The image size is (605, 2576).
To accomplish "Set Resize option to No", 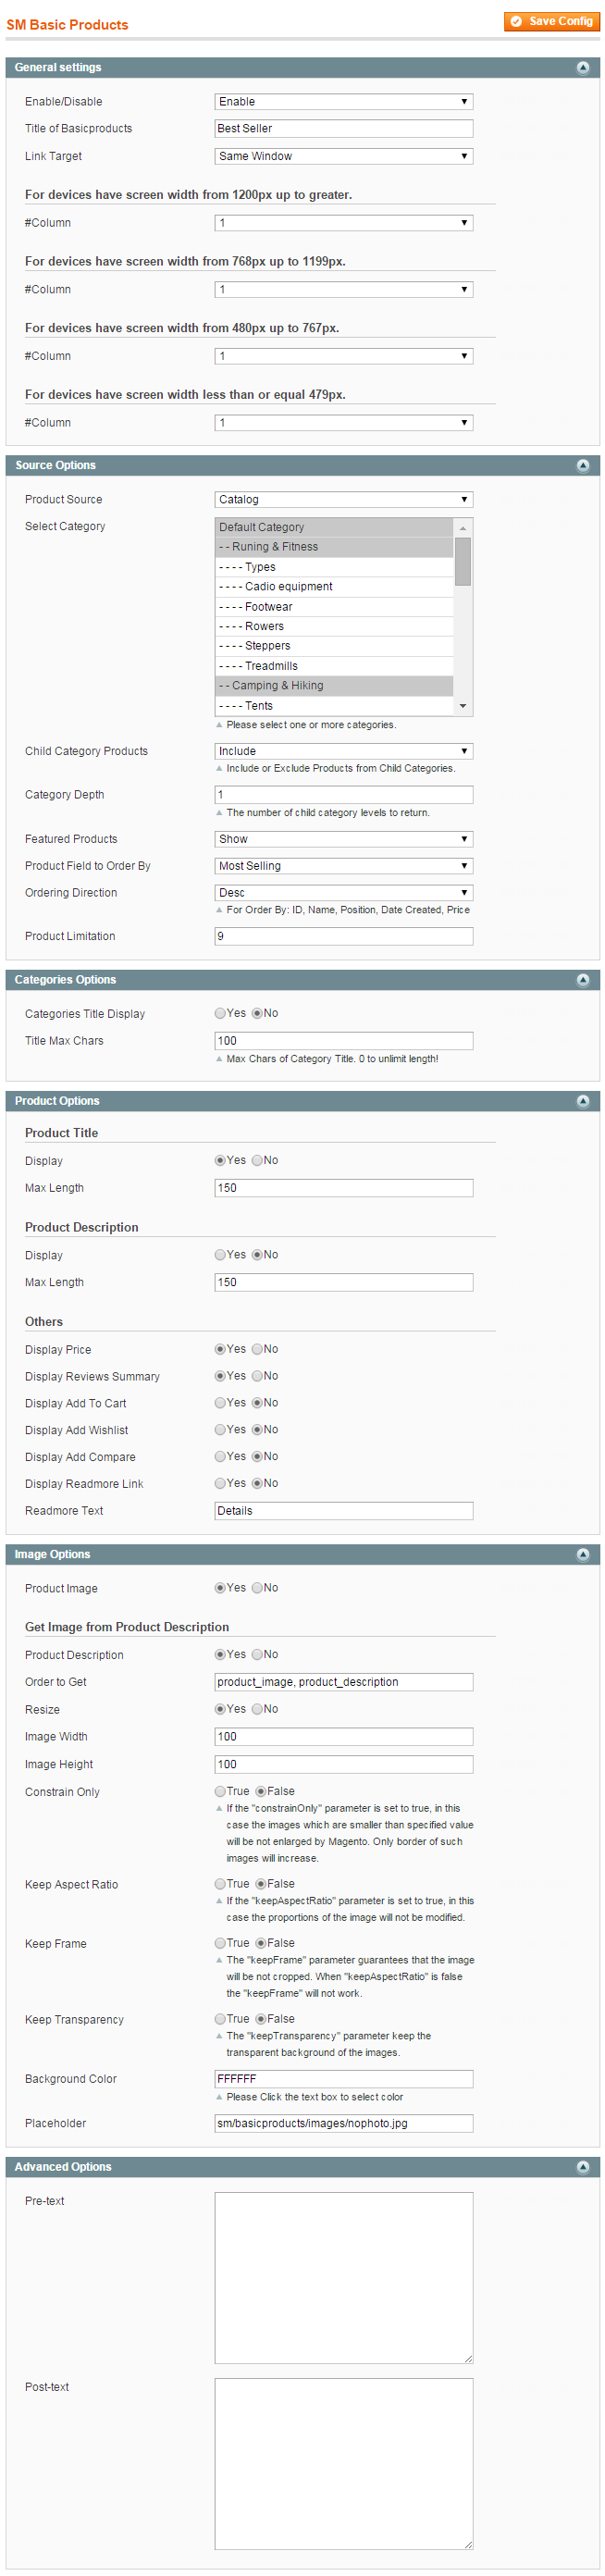I will [x=257, y=1710].
